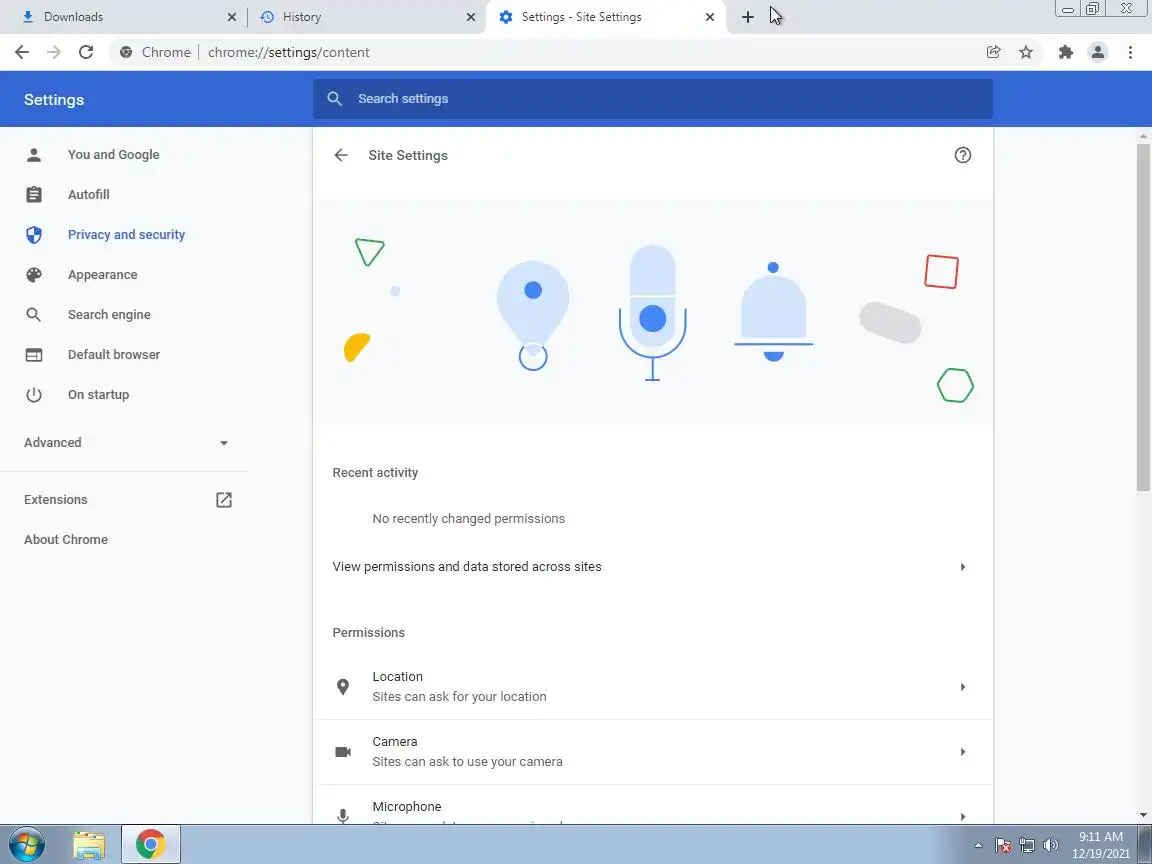This screenshot has width=1152, height=864.
Task: Close the Downloads tab
Action: coord(231,17)
